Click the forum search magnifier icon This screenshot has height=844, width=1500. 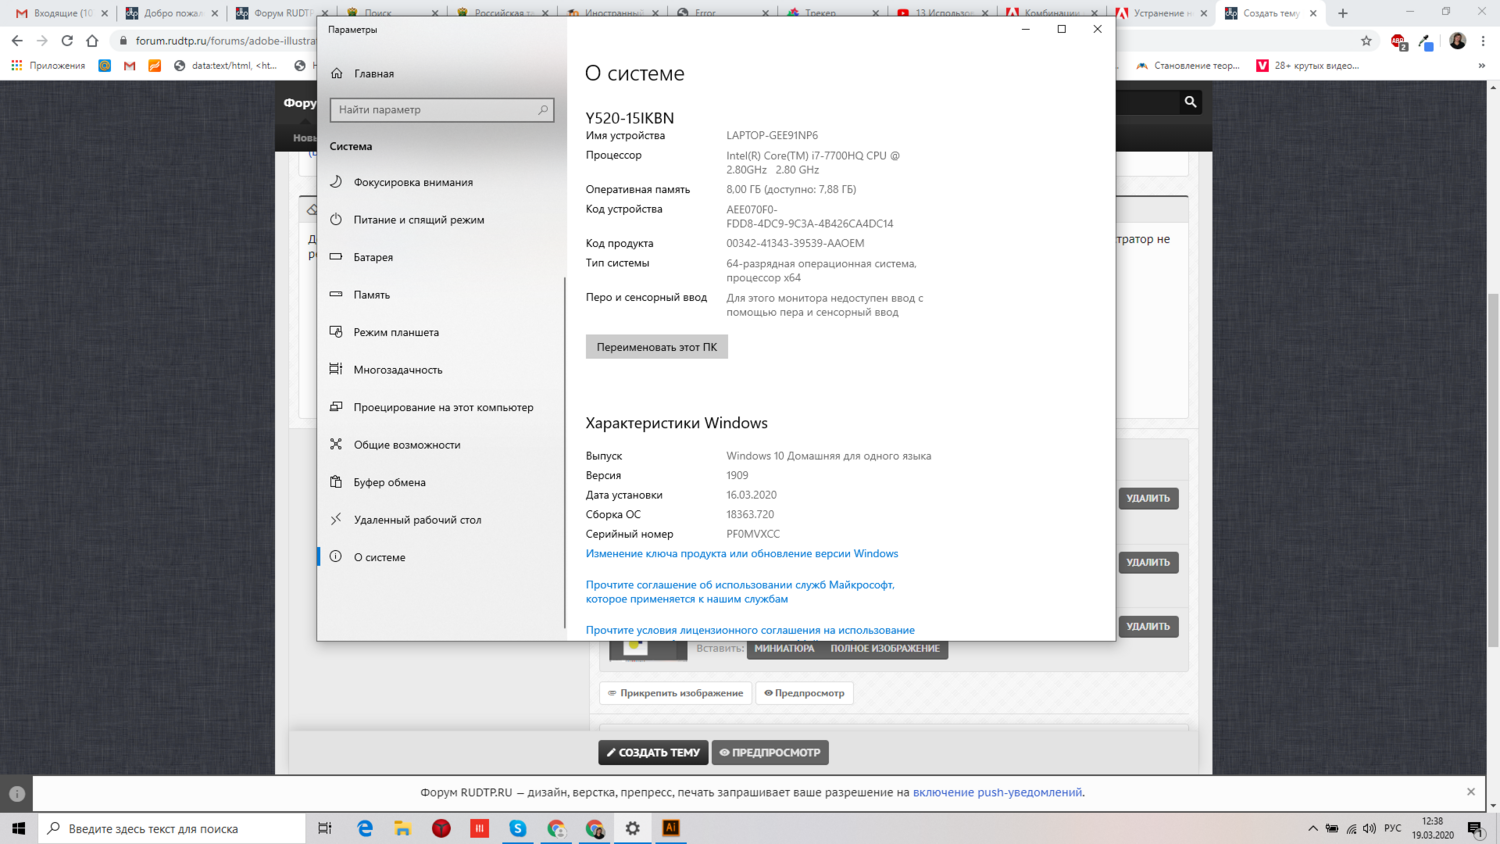coord(1190,102)
